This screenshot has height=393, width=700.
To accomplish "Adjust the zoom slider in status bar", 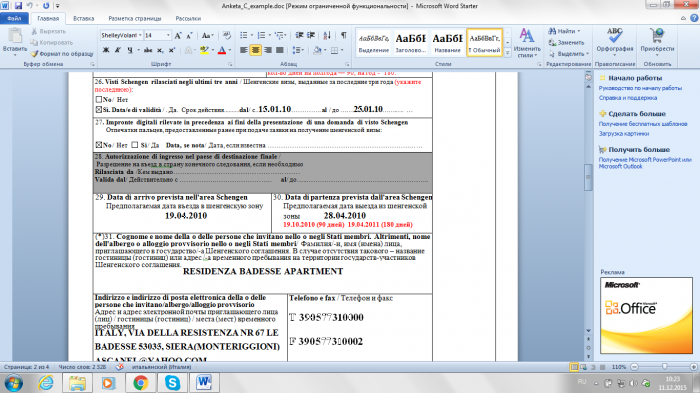I will click(664, 367).
